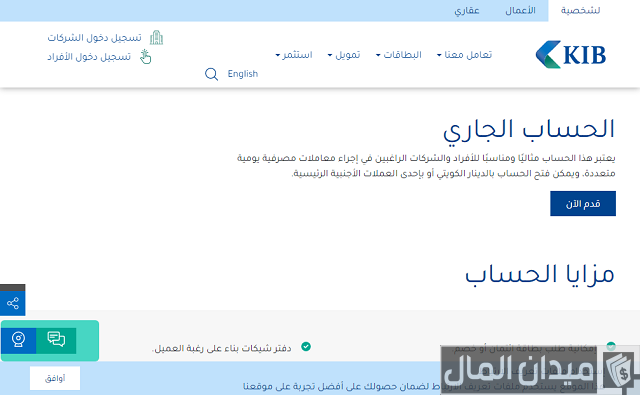
Task: Switch to the الأعمال tab
Action: (x=520, y=11)
